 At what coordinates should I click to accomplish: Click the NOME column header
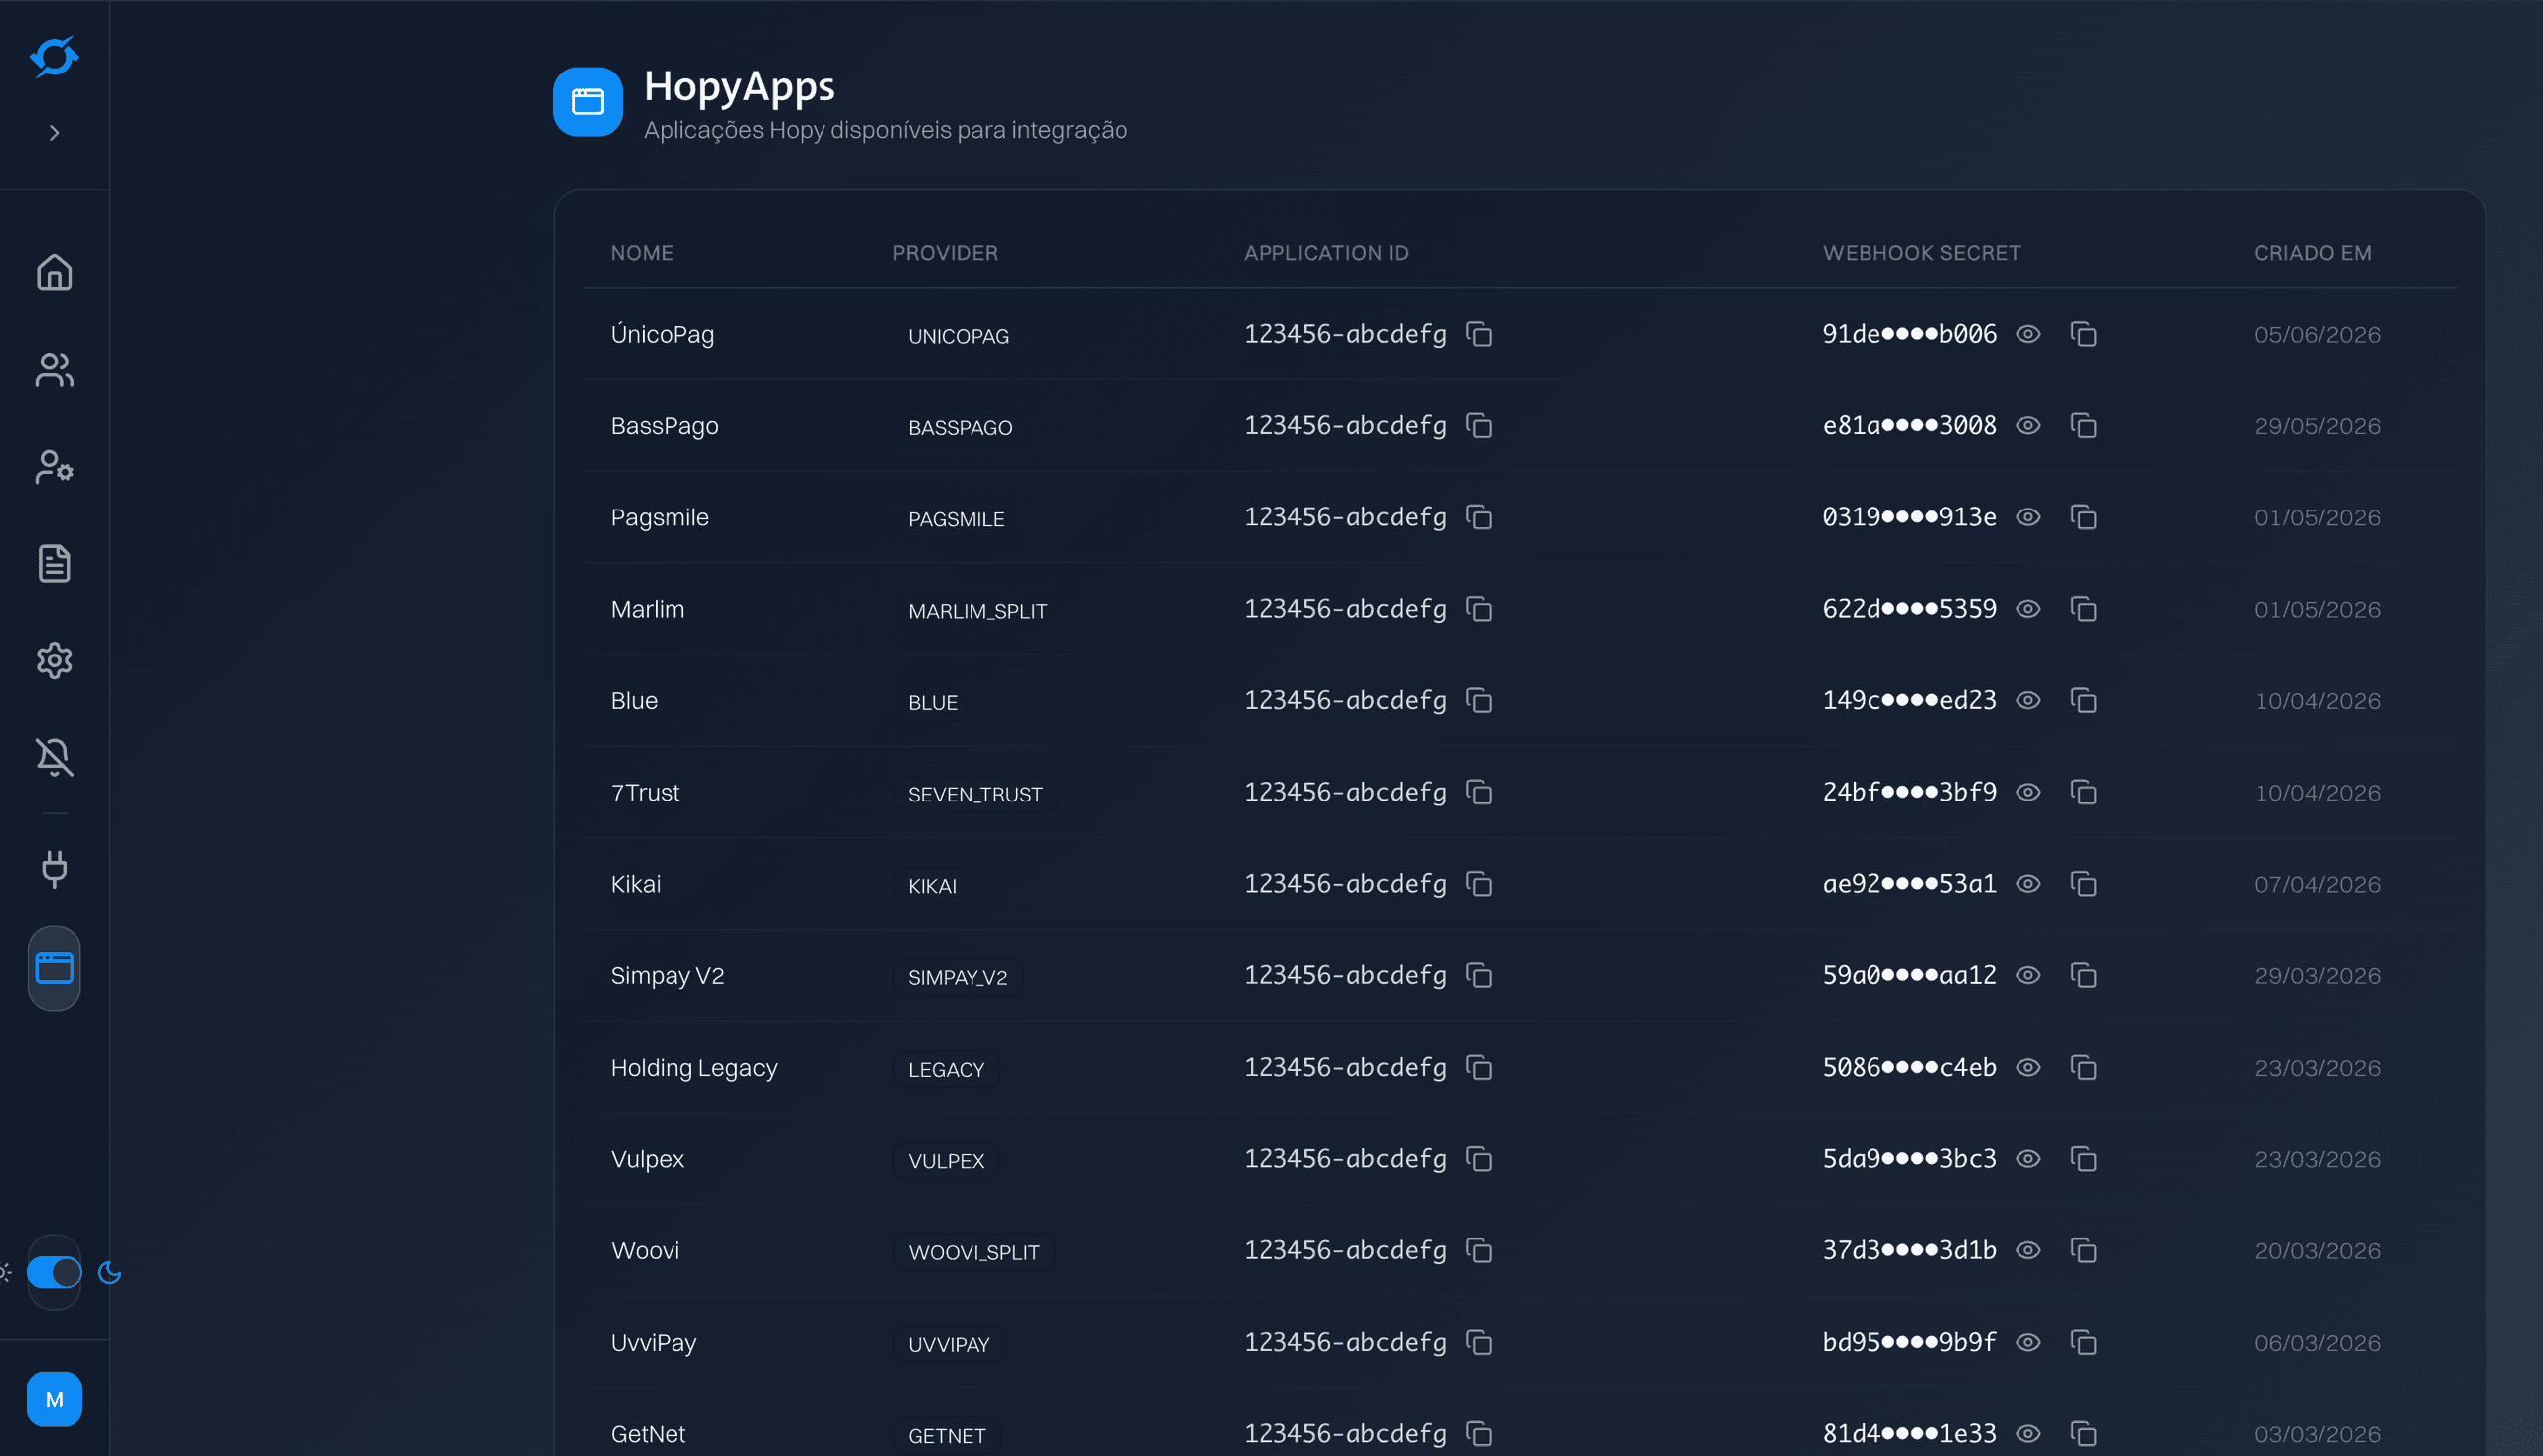coord(642,253)
